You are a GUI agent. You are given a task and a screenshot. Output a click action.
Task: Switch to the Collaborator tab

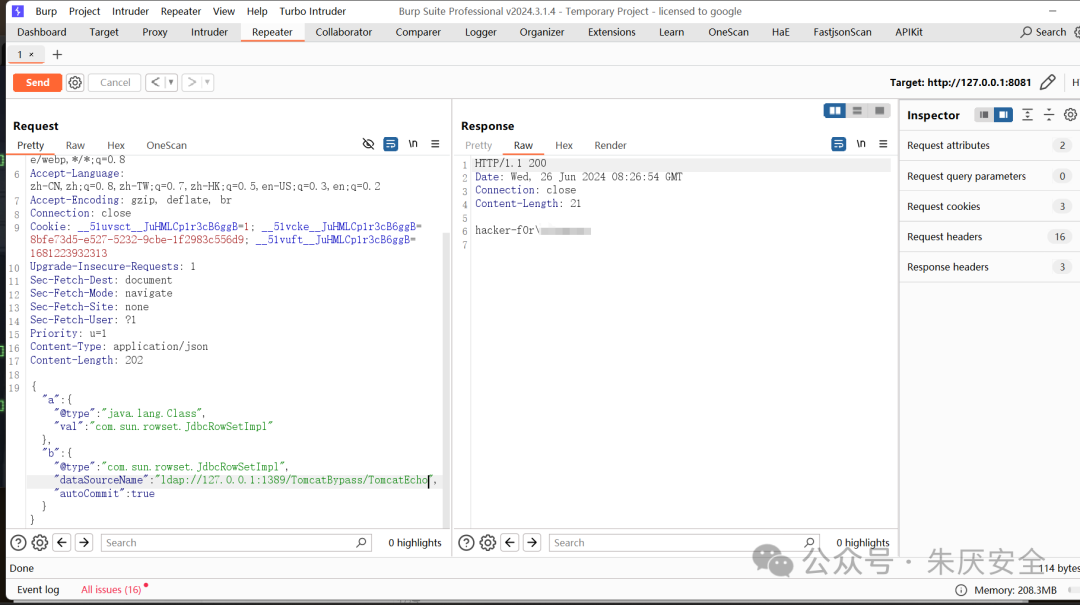[x=344, y=32]
